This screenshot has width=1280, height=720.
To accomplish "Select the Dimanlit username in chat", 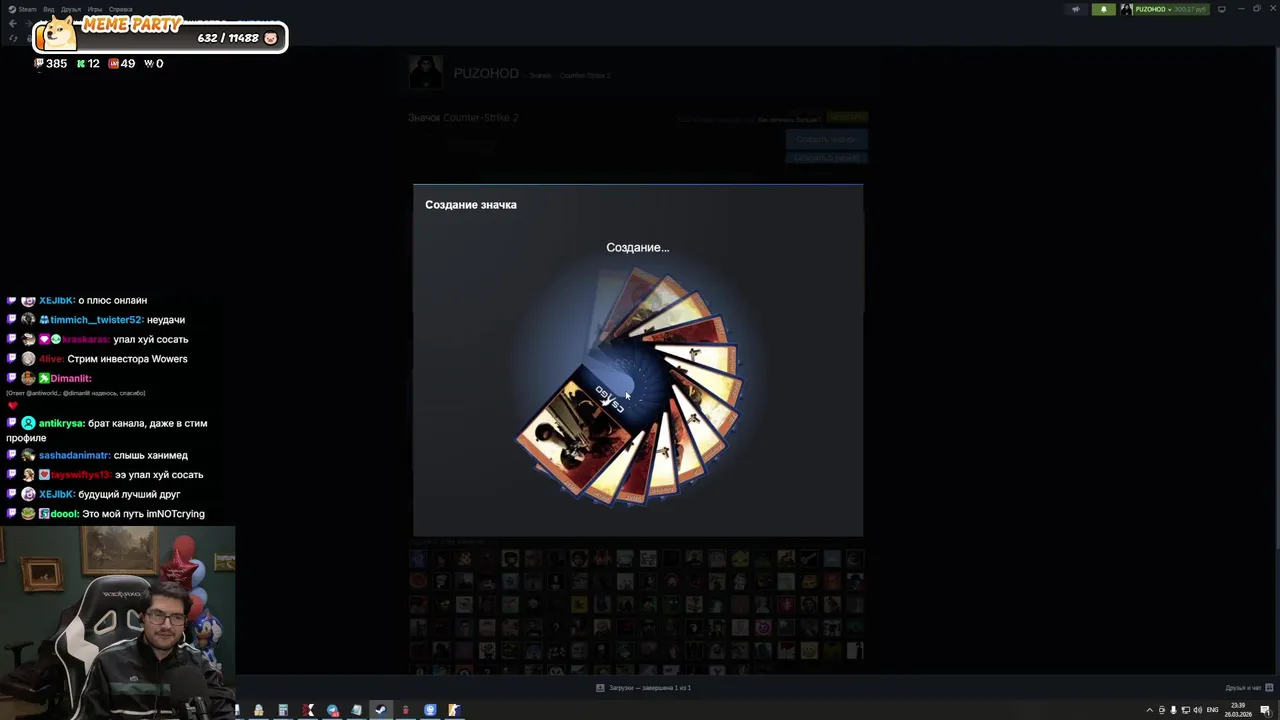I will click(70, 378).
